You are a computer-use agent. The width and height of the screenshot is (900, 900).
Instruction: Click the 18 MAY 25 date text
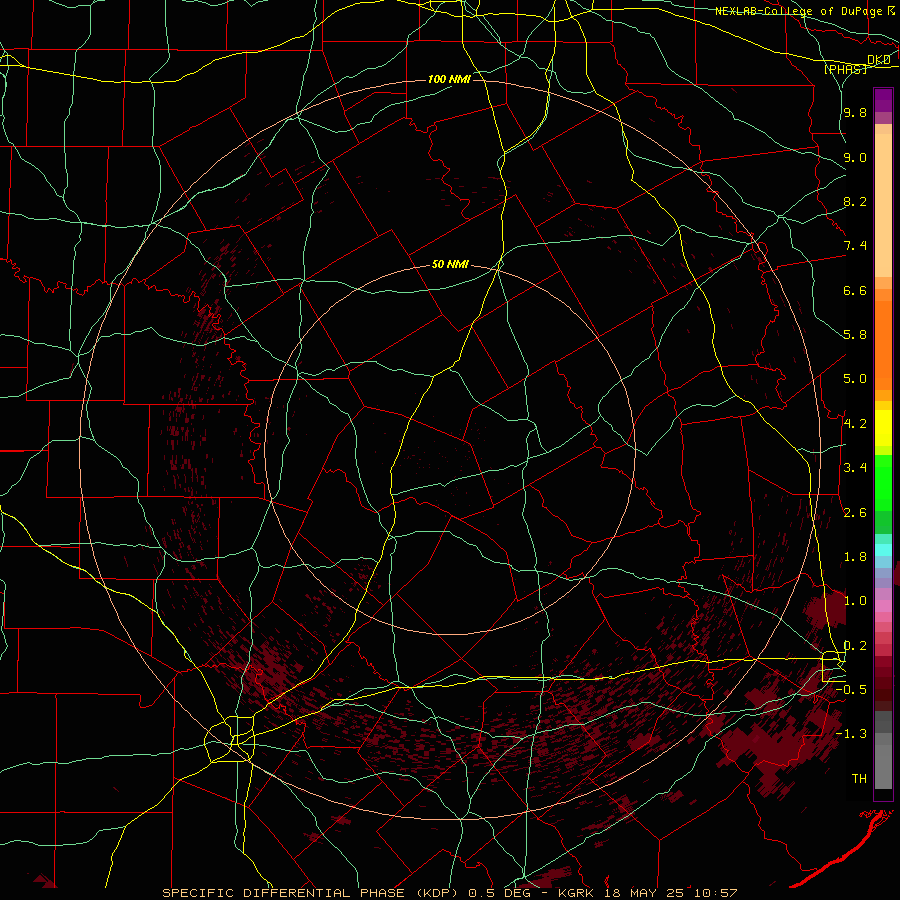(643, 893)
